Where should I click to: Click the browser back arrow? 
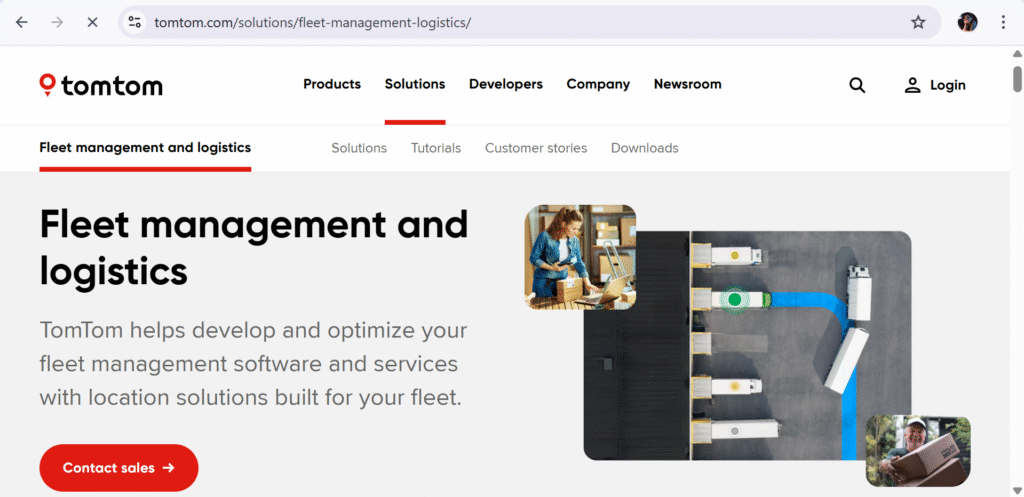coord(22,22)
